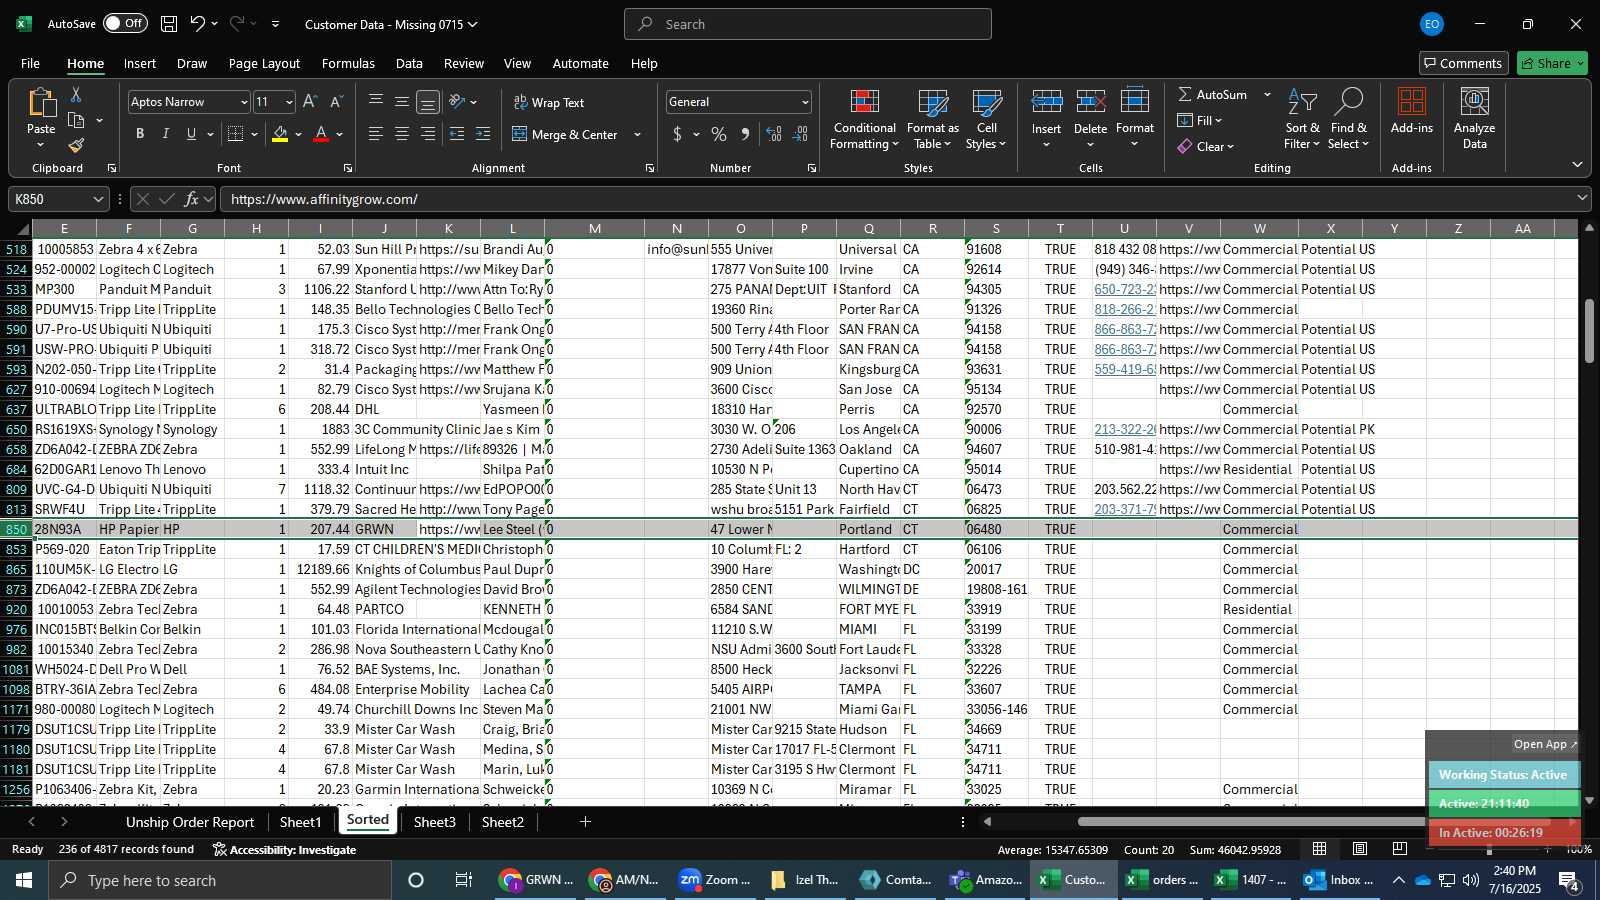
Task: Click Insert Function fx icon
Action: pyautogui.click(x=192, y=199)
